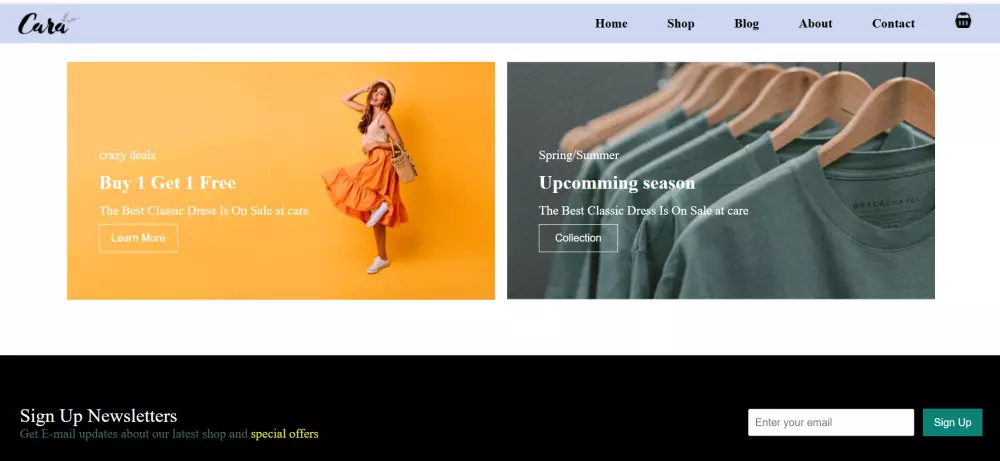The width and height of the screenshot is (1000, 461).
Task: Focus the Enter your email field
Action: 830,422
